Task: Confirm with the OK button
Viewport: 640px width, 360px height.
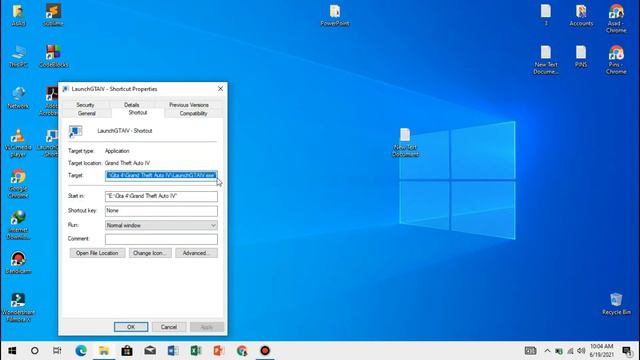Action: [x=131, y=327]
